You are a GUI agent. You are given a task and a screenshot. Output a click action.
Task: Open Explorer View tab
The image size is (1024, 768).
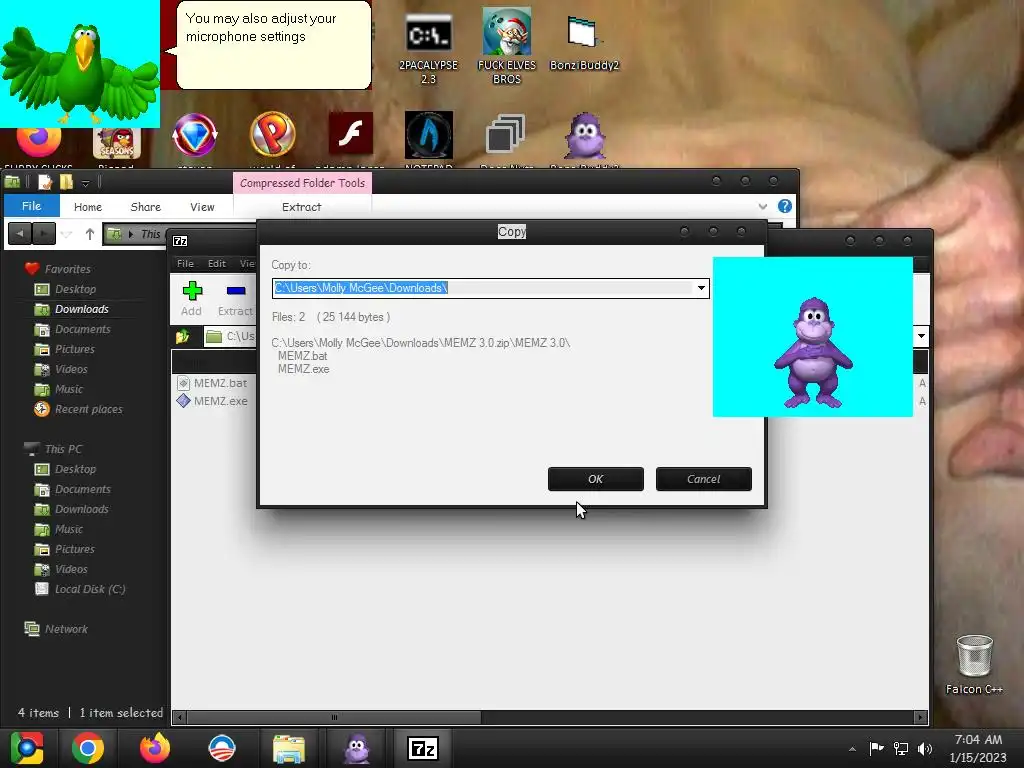(x=202, y=206)
